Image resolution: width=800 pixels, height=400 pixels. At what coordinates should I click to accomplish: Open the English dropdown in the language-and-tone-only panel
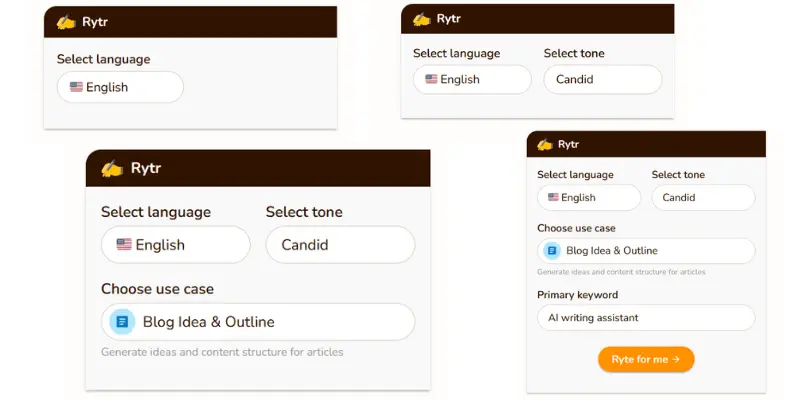(472, 80)
